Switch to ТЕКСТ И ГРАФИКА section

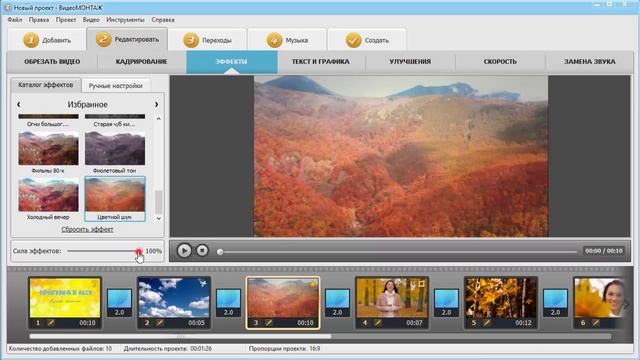(x=321, y=62)
